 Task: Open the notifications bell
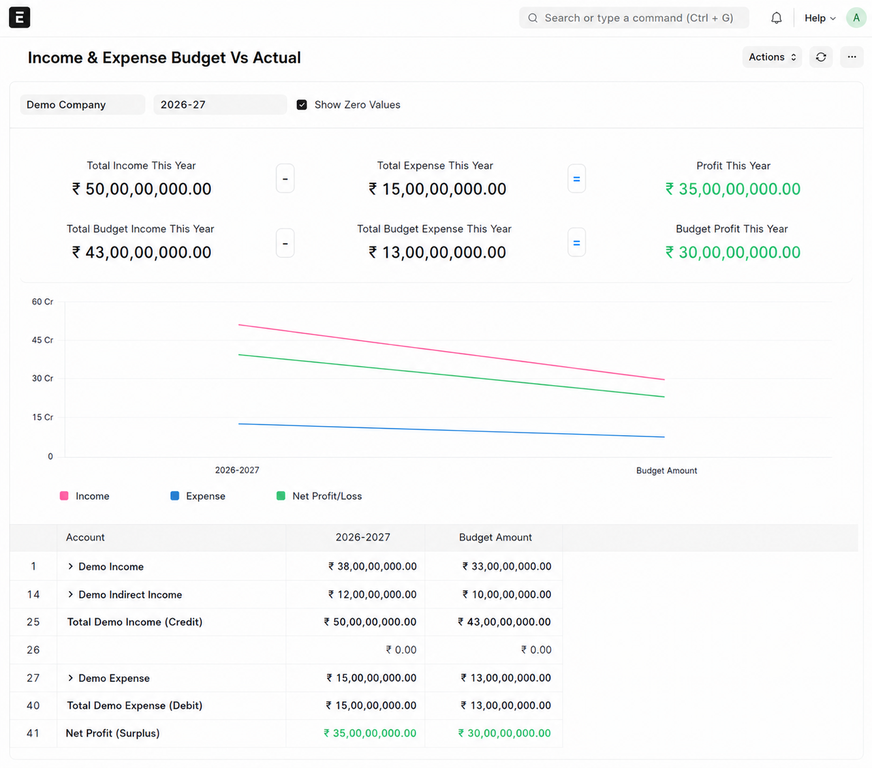pos(776,18)
